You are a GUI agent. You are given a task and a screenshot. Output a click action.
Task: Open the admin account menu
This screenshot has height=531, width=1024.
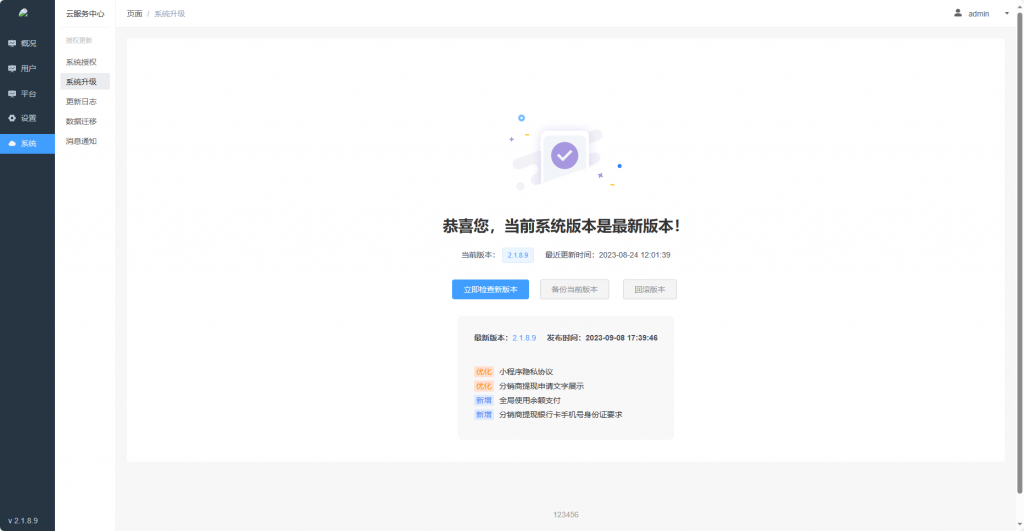978,14
